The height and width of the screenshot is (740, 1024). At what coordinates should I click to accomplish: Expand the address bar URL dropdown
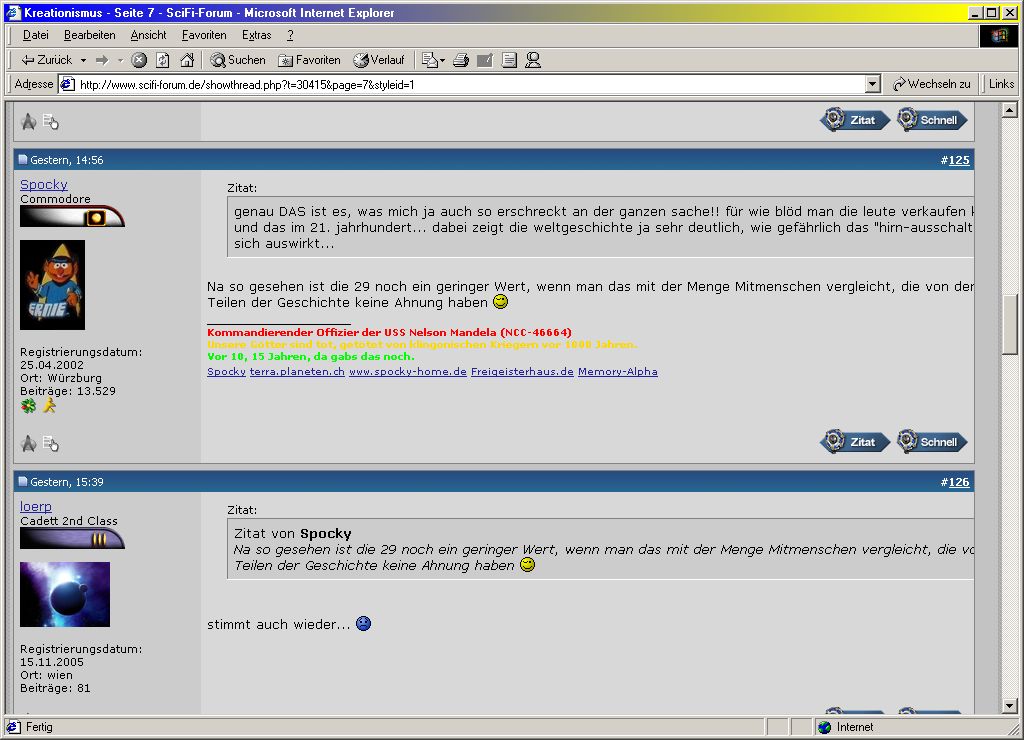(872, 85)
